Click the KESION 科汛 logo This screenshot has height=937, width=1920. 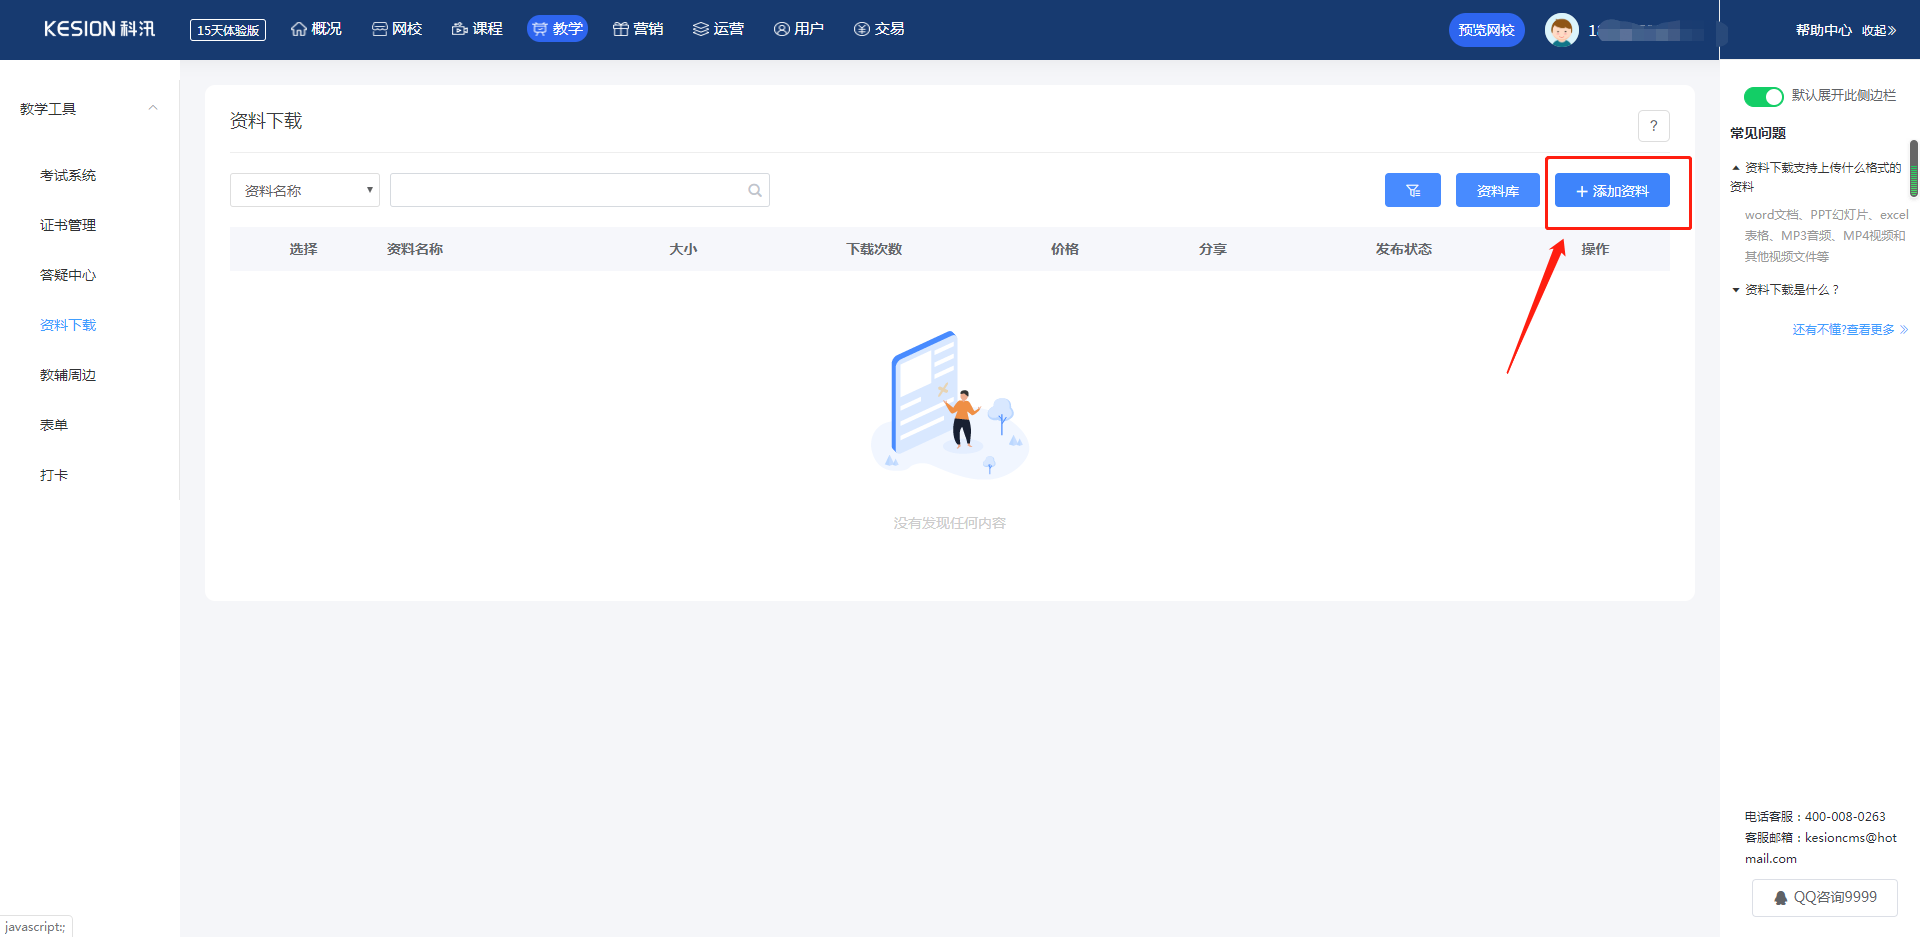(99, 29)
